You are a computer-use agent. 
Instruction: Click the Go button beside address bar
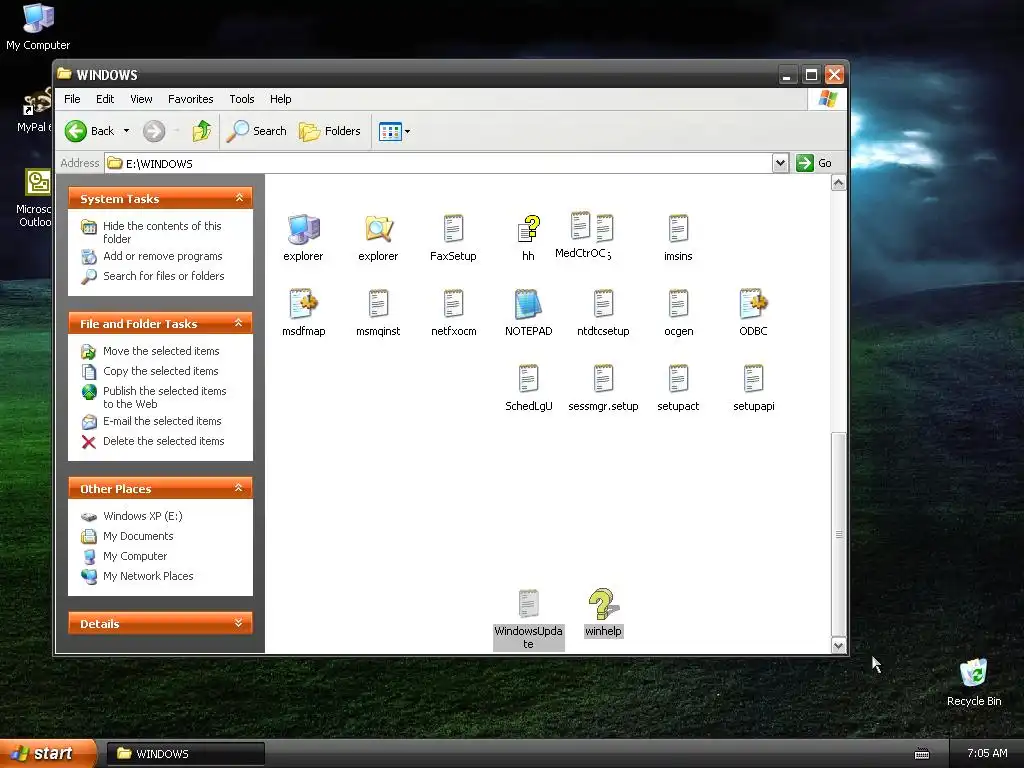tap(814, 163)
